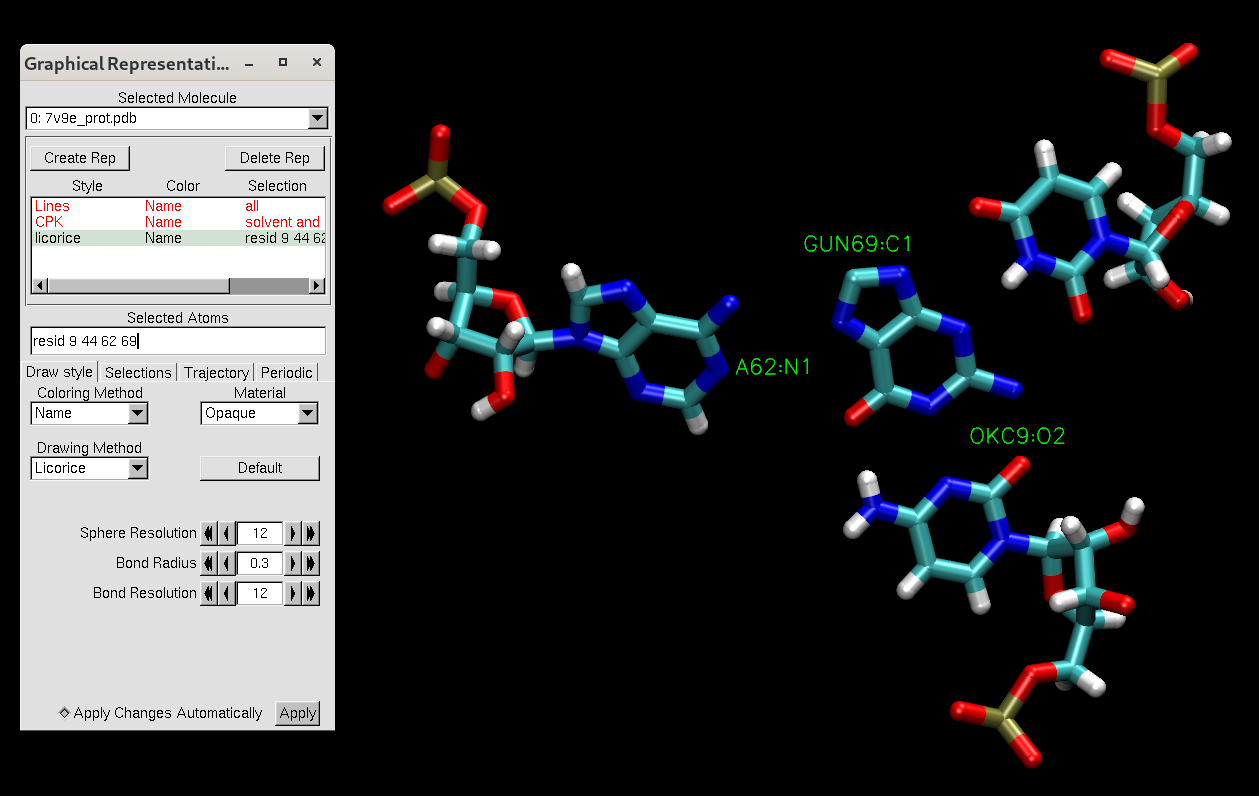The height and width of the screenshot is (796, 1259).
Task: Switch to the Selections tab
Action: pos(138,372)
